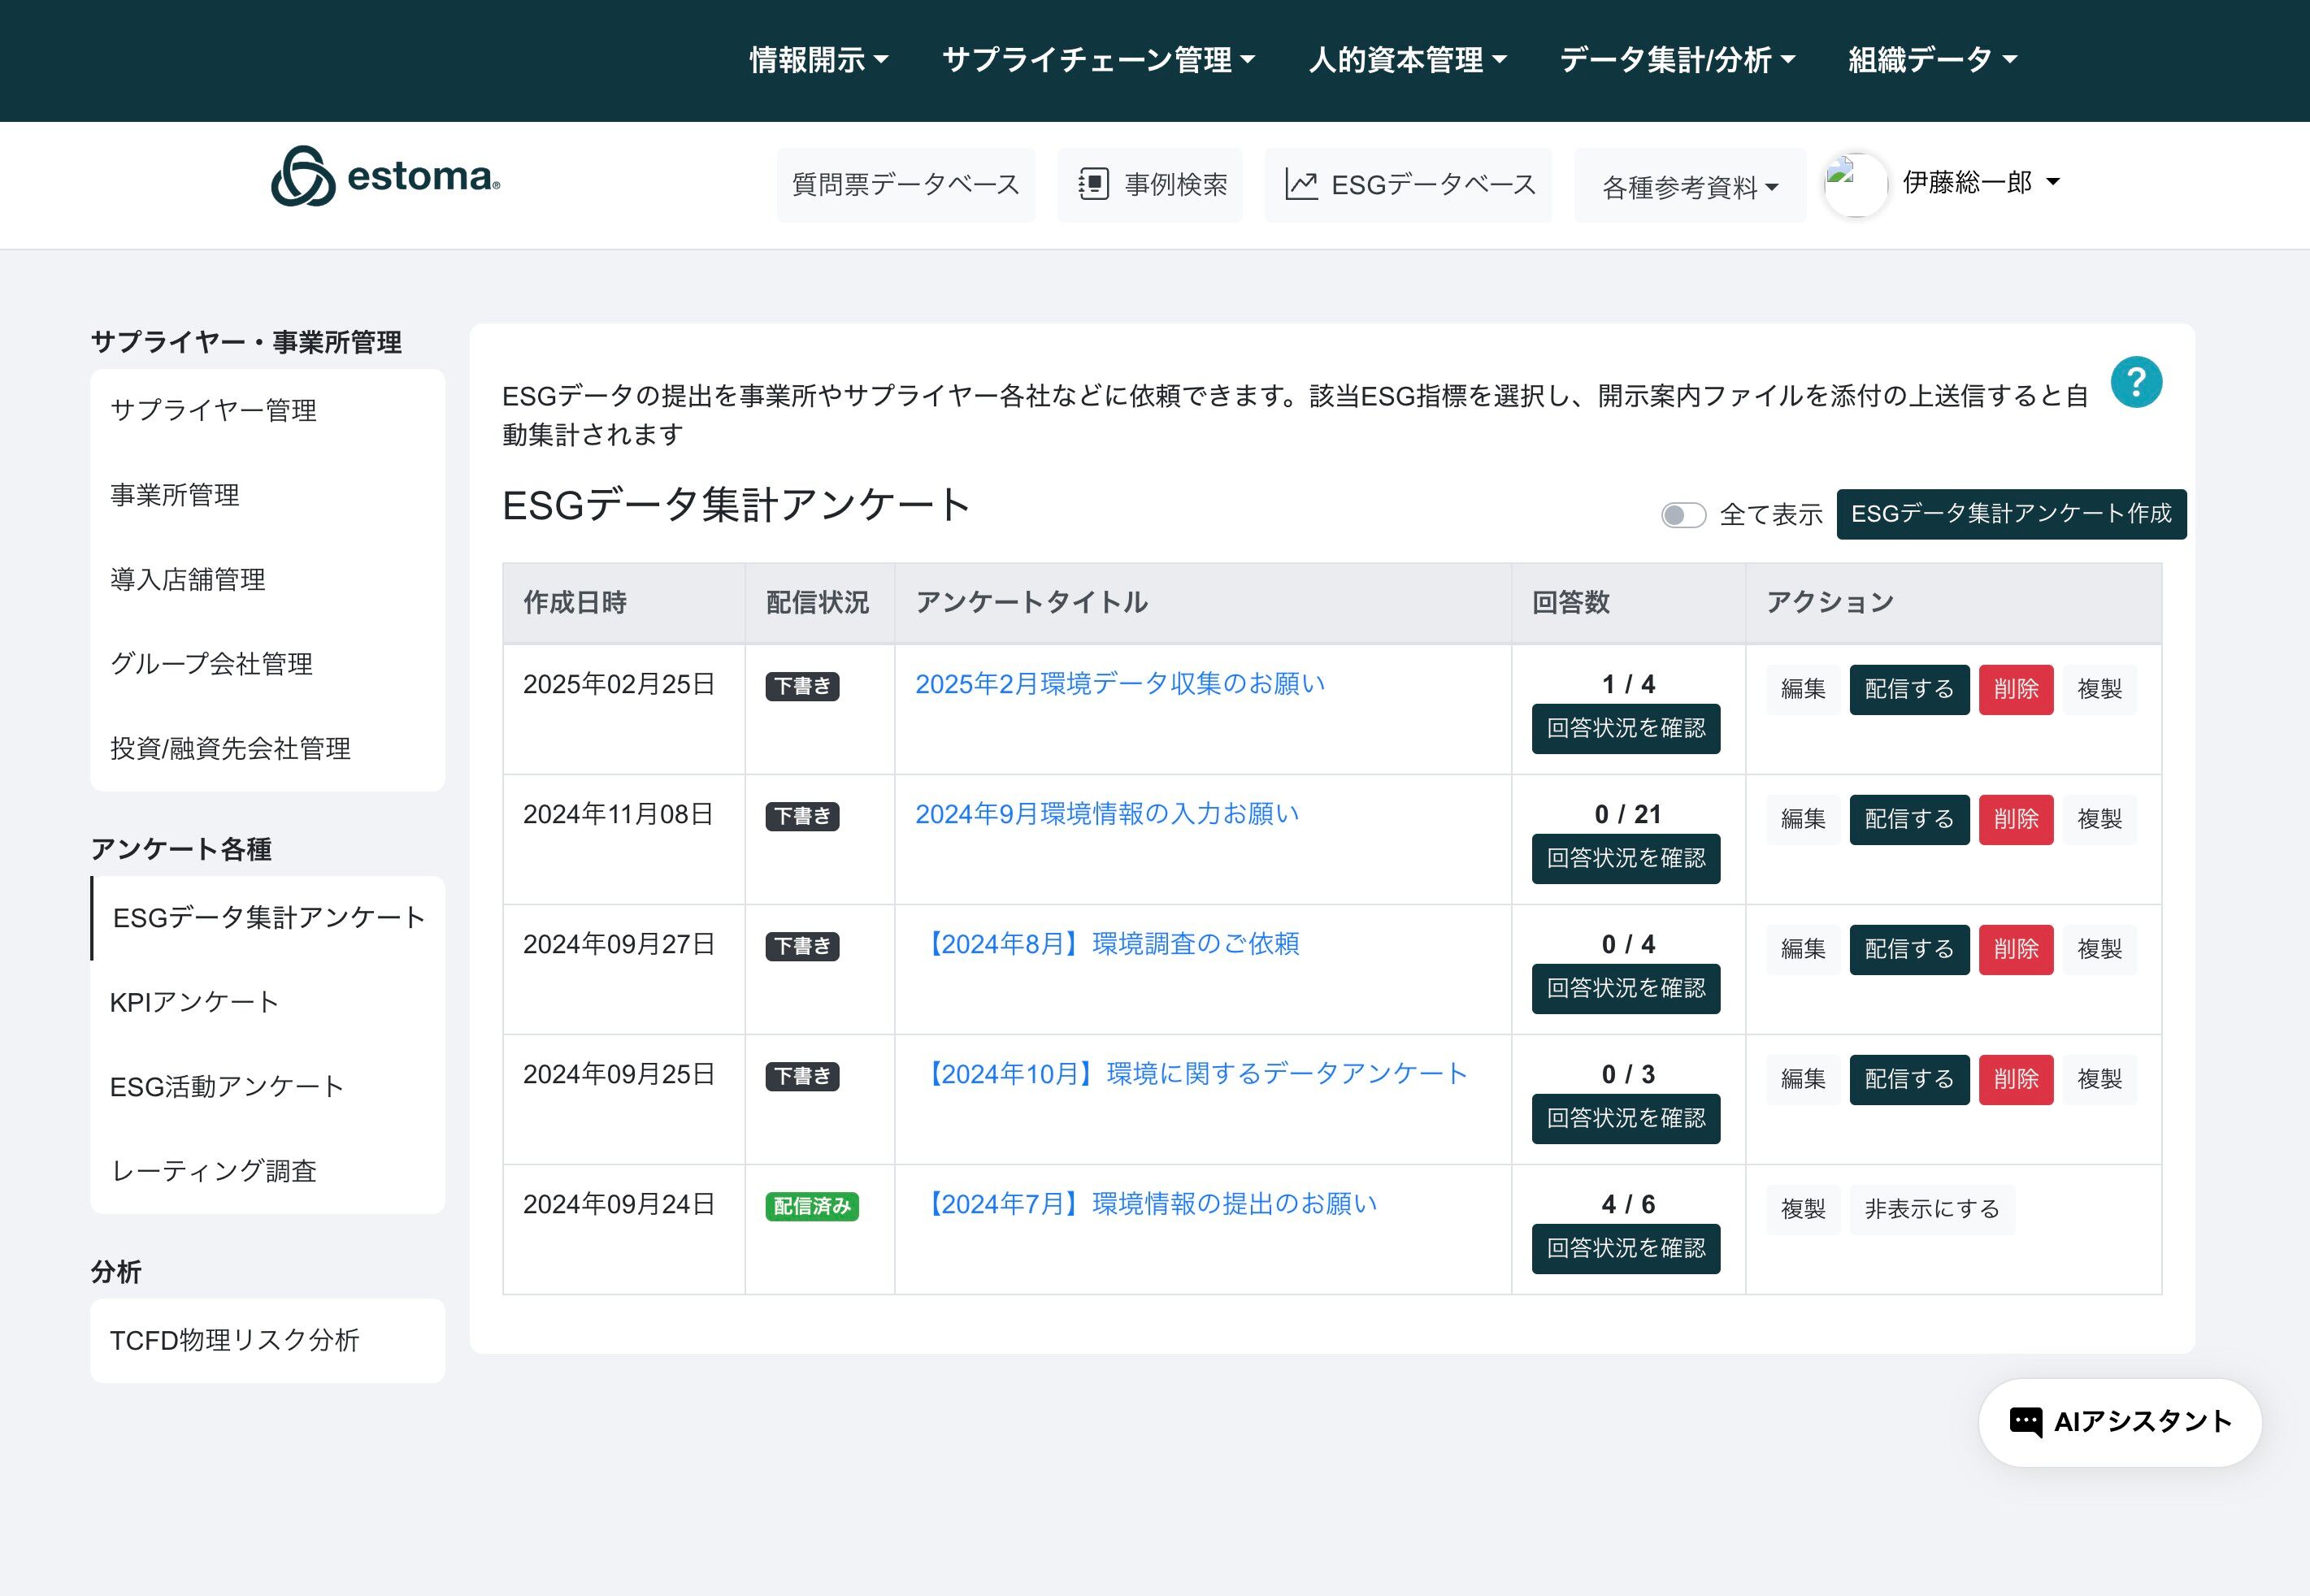2310x1596 pixels.
Task: Click 非表示にする for the 2024年7月 survey
Action: pyautogui.click(x=1931, y=1209)
